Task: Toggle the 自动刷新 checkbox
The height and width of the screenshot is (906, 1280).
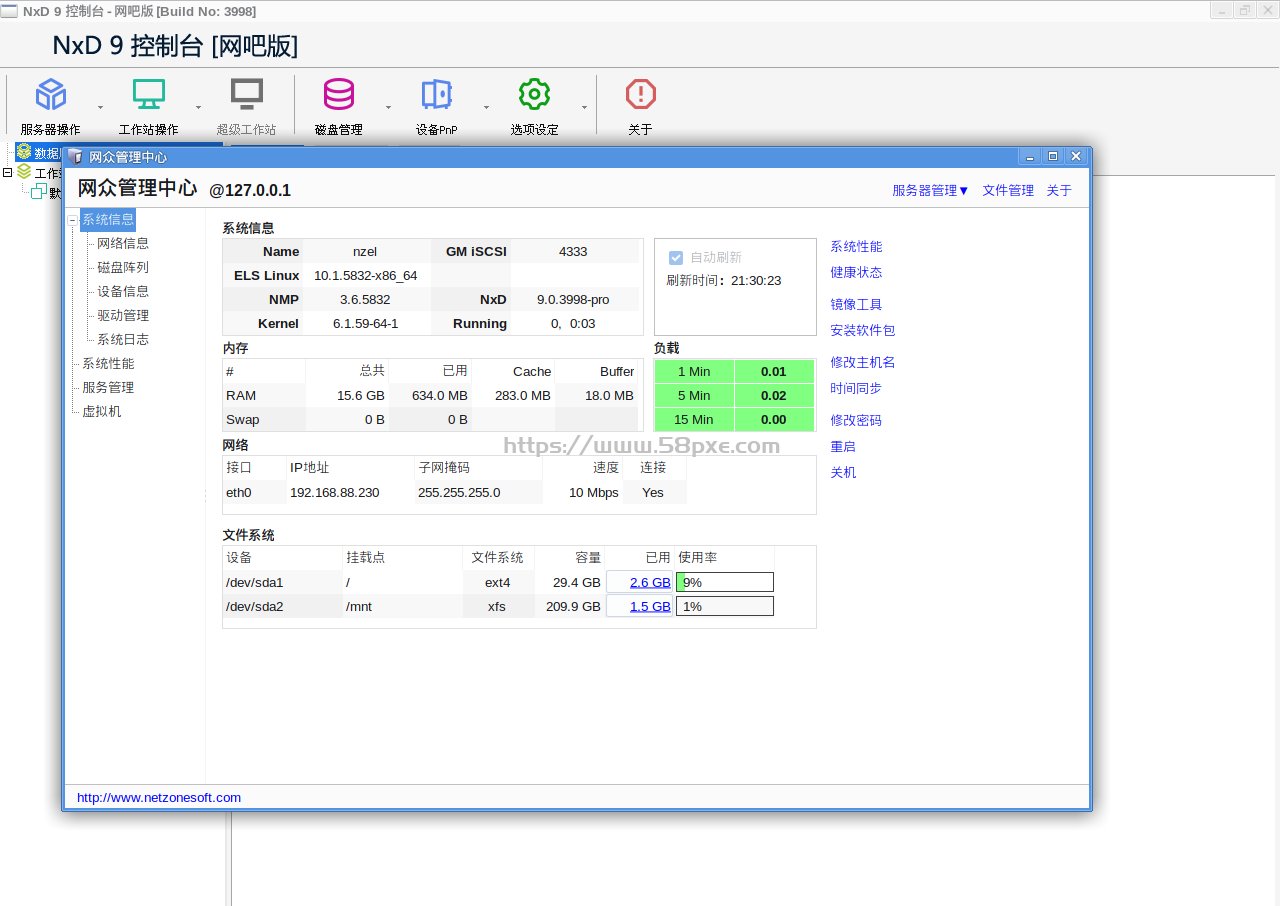Action: tap(676, 258)
